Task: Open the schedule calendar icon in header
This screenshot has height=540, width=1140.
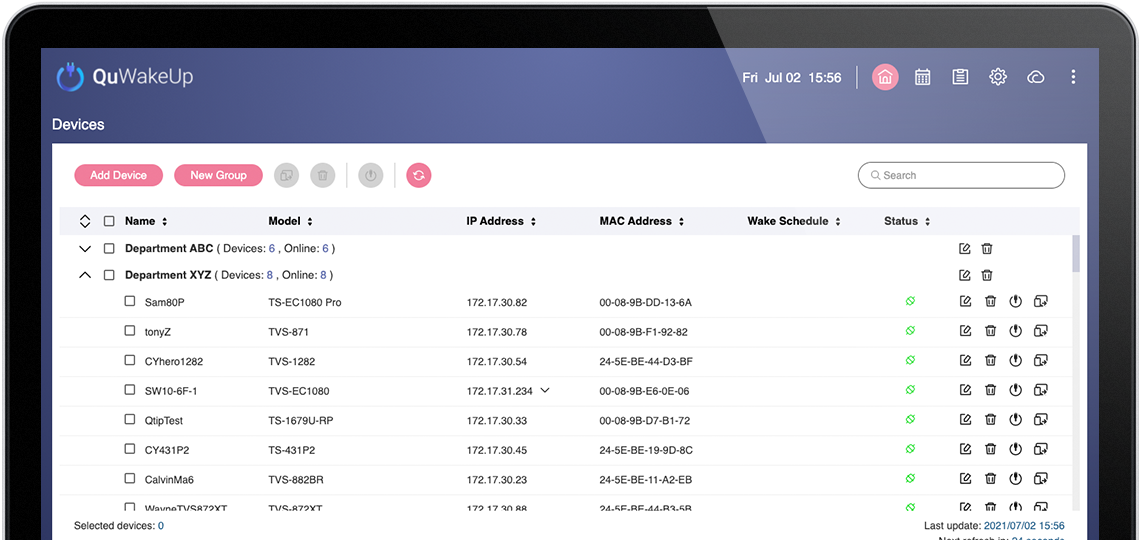Action: [x=922, y=77]
